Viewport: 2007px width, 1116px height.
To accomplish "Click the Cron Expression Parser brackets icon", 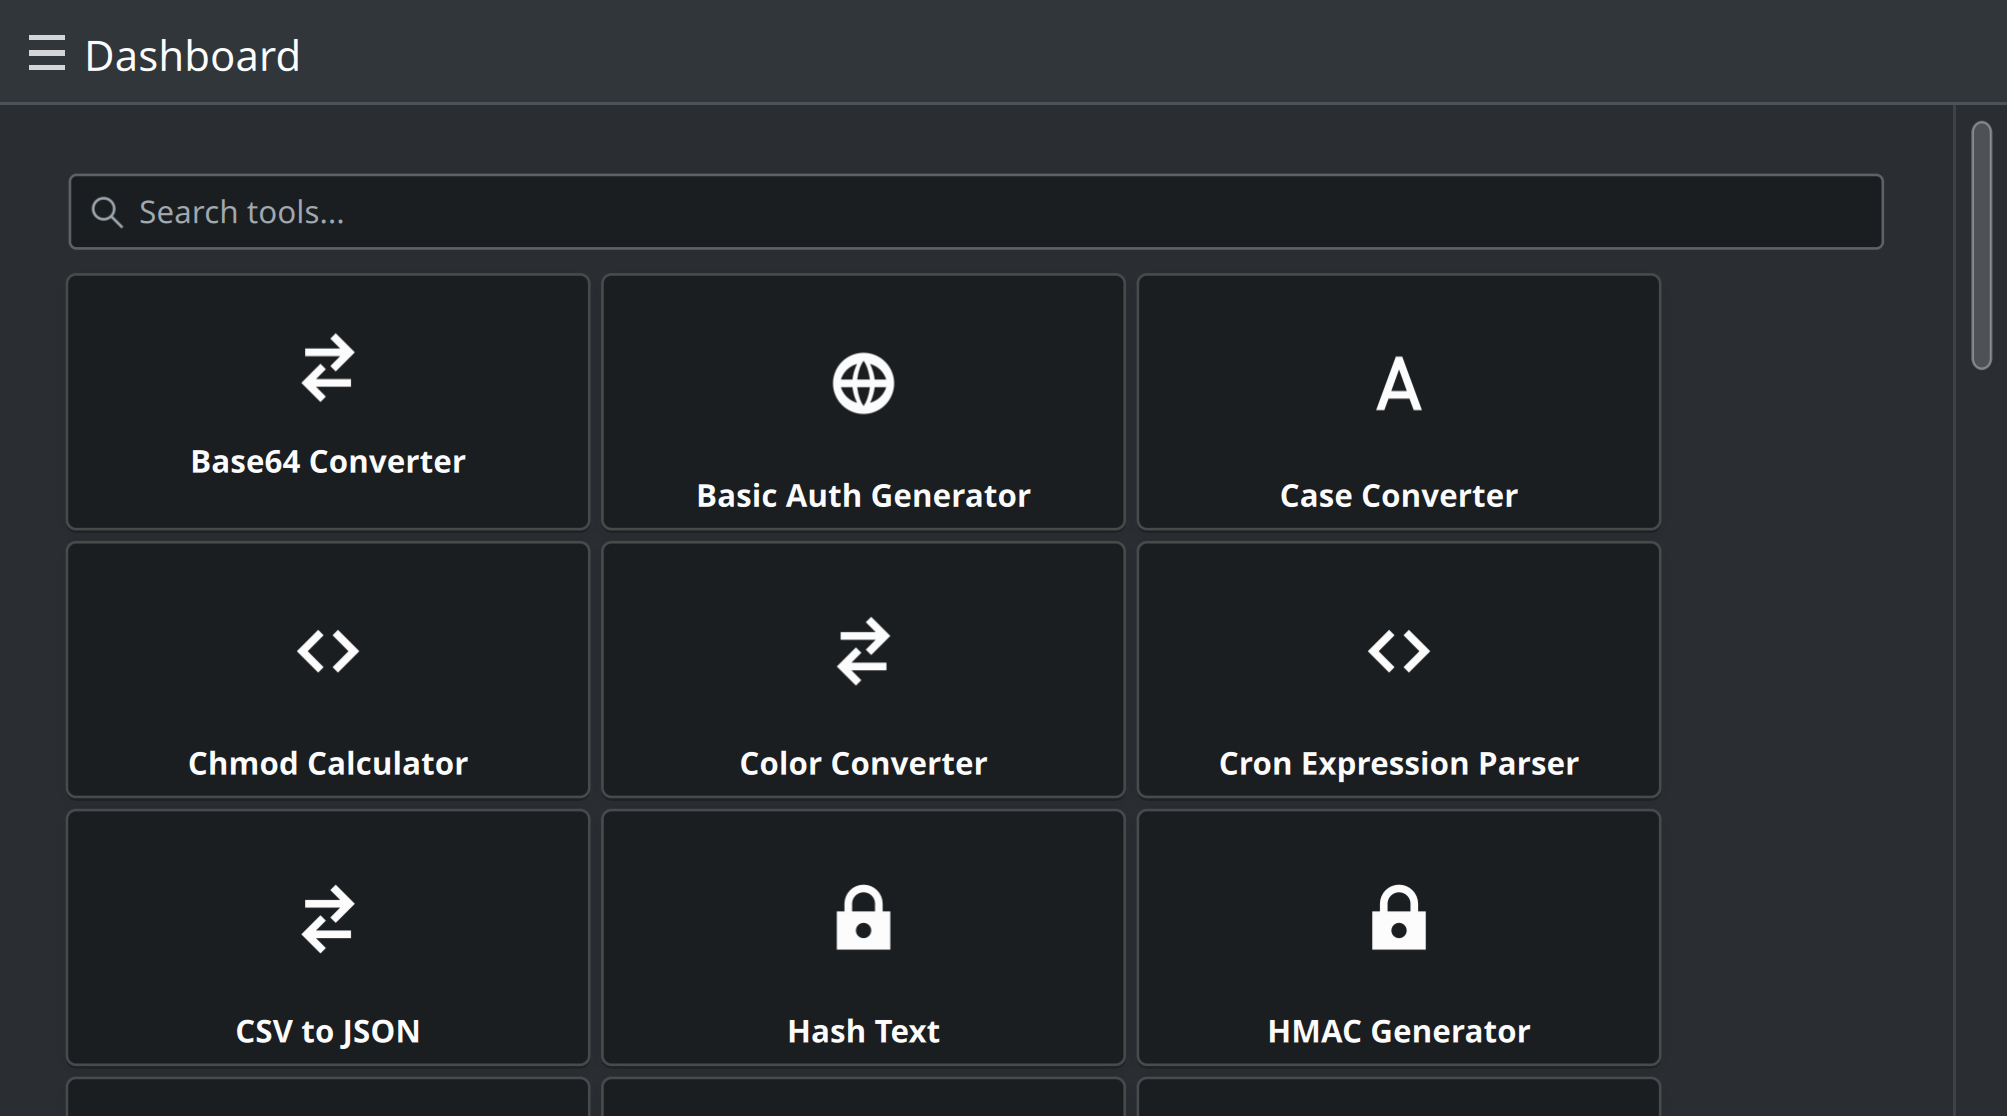I will 1399,651.
